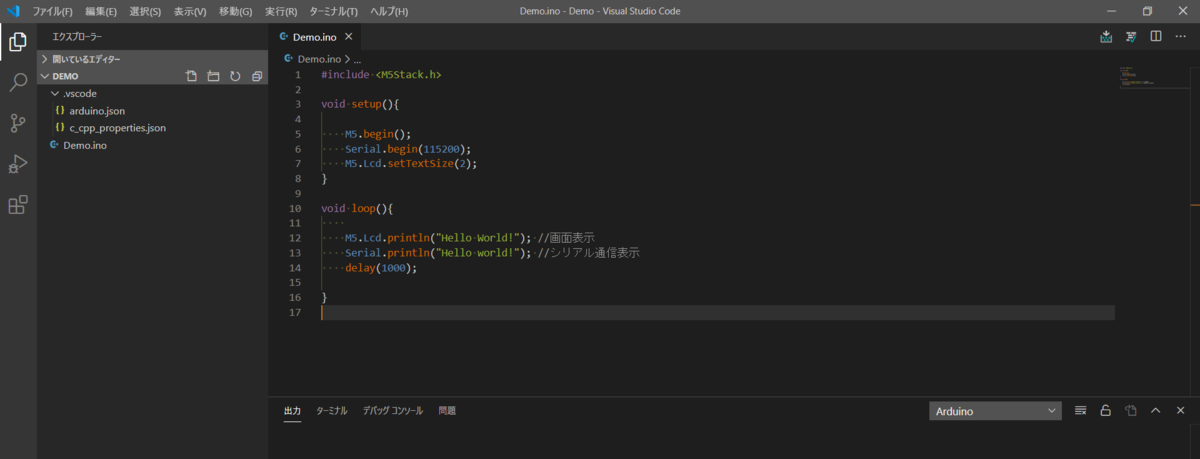This screenshot has height=459, width=1200.
Task: Open the 編集(E) menu
Action: [x=101, y=11]
